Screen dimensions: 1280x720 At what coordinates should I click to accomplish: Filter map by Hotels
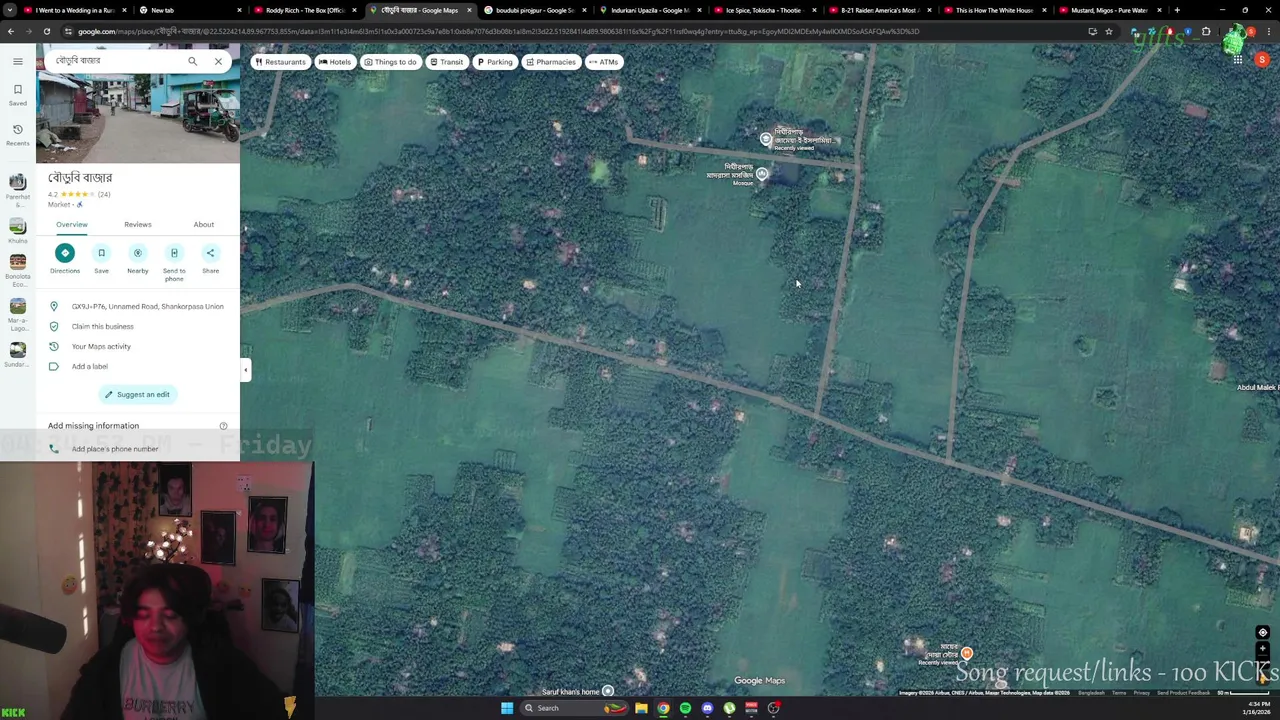[335, 62]
